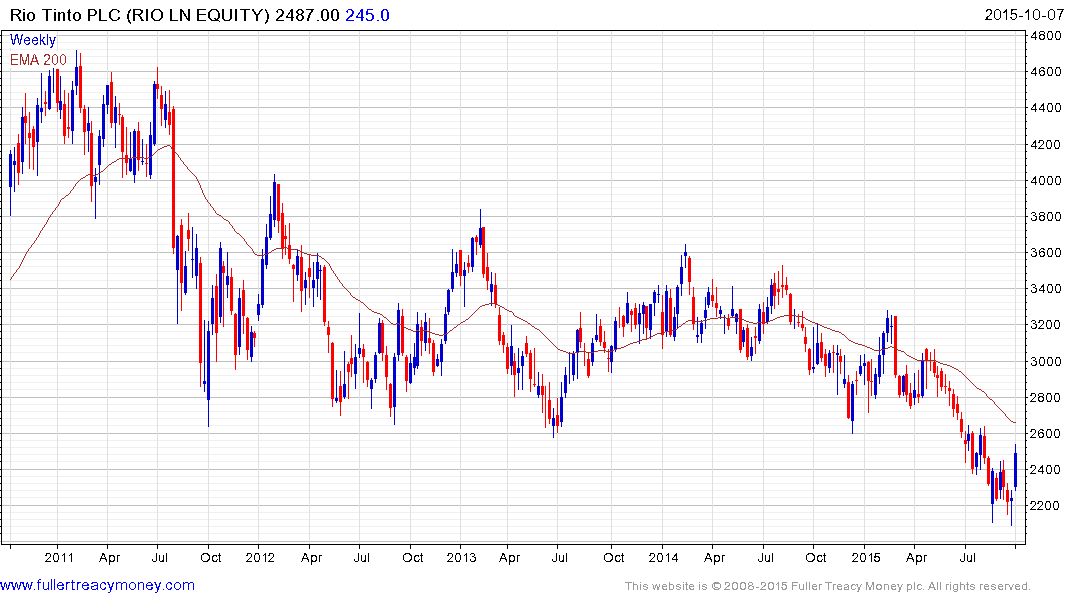Image resolution: width=1075 pixels, height=600 pixels.
Task: Click the 3800 price axis label
Action: click(1046, 217)
